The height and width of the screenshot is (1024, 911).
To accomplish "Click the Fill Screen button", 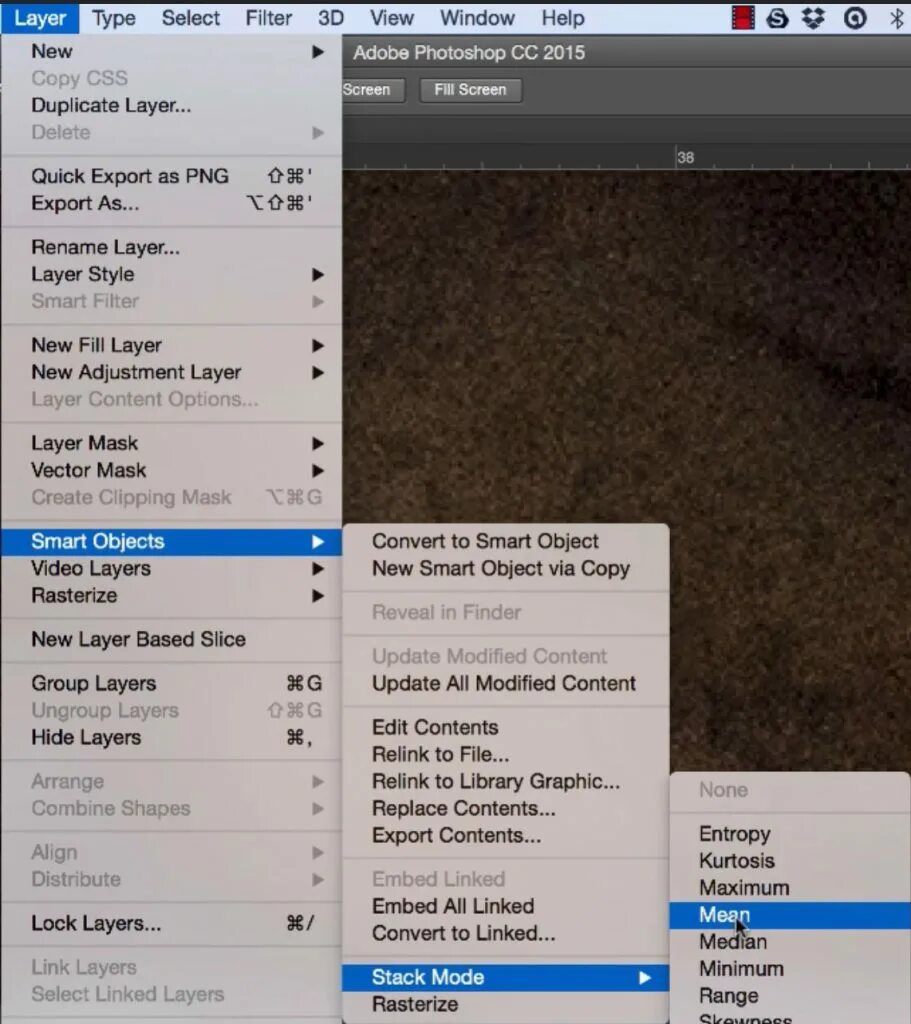I will 470,89.
